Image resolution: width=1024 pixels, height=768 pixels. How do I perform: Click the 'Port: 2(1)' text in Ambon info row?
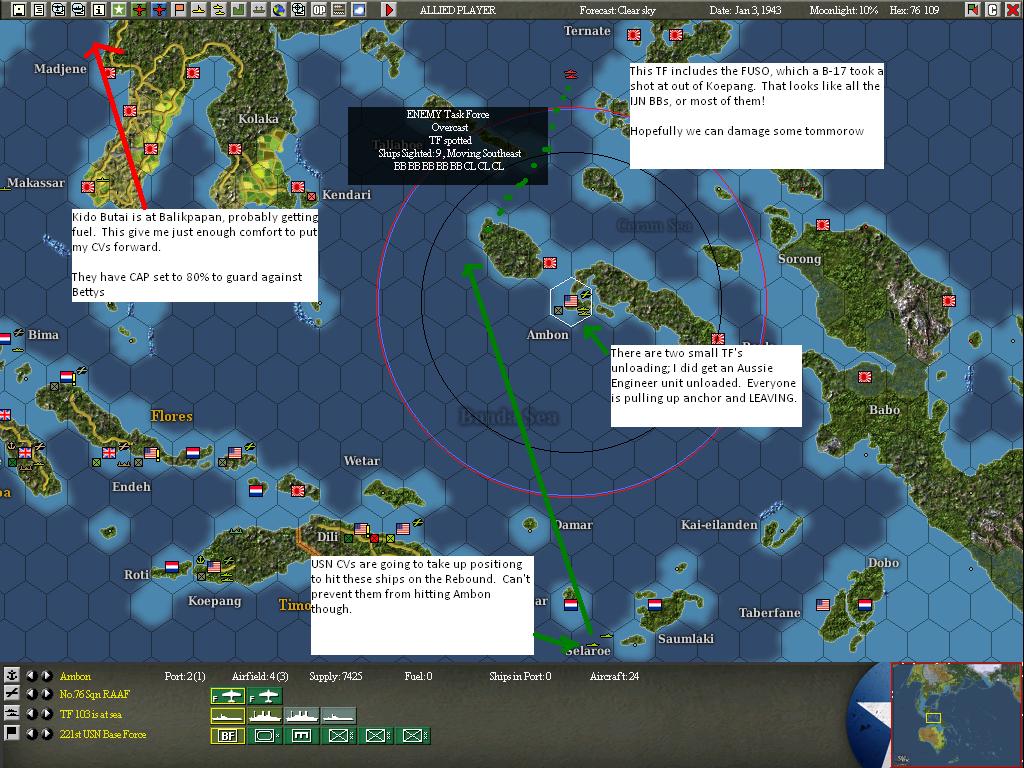click(x=185, y=676)
